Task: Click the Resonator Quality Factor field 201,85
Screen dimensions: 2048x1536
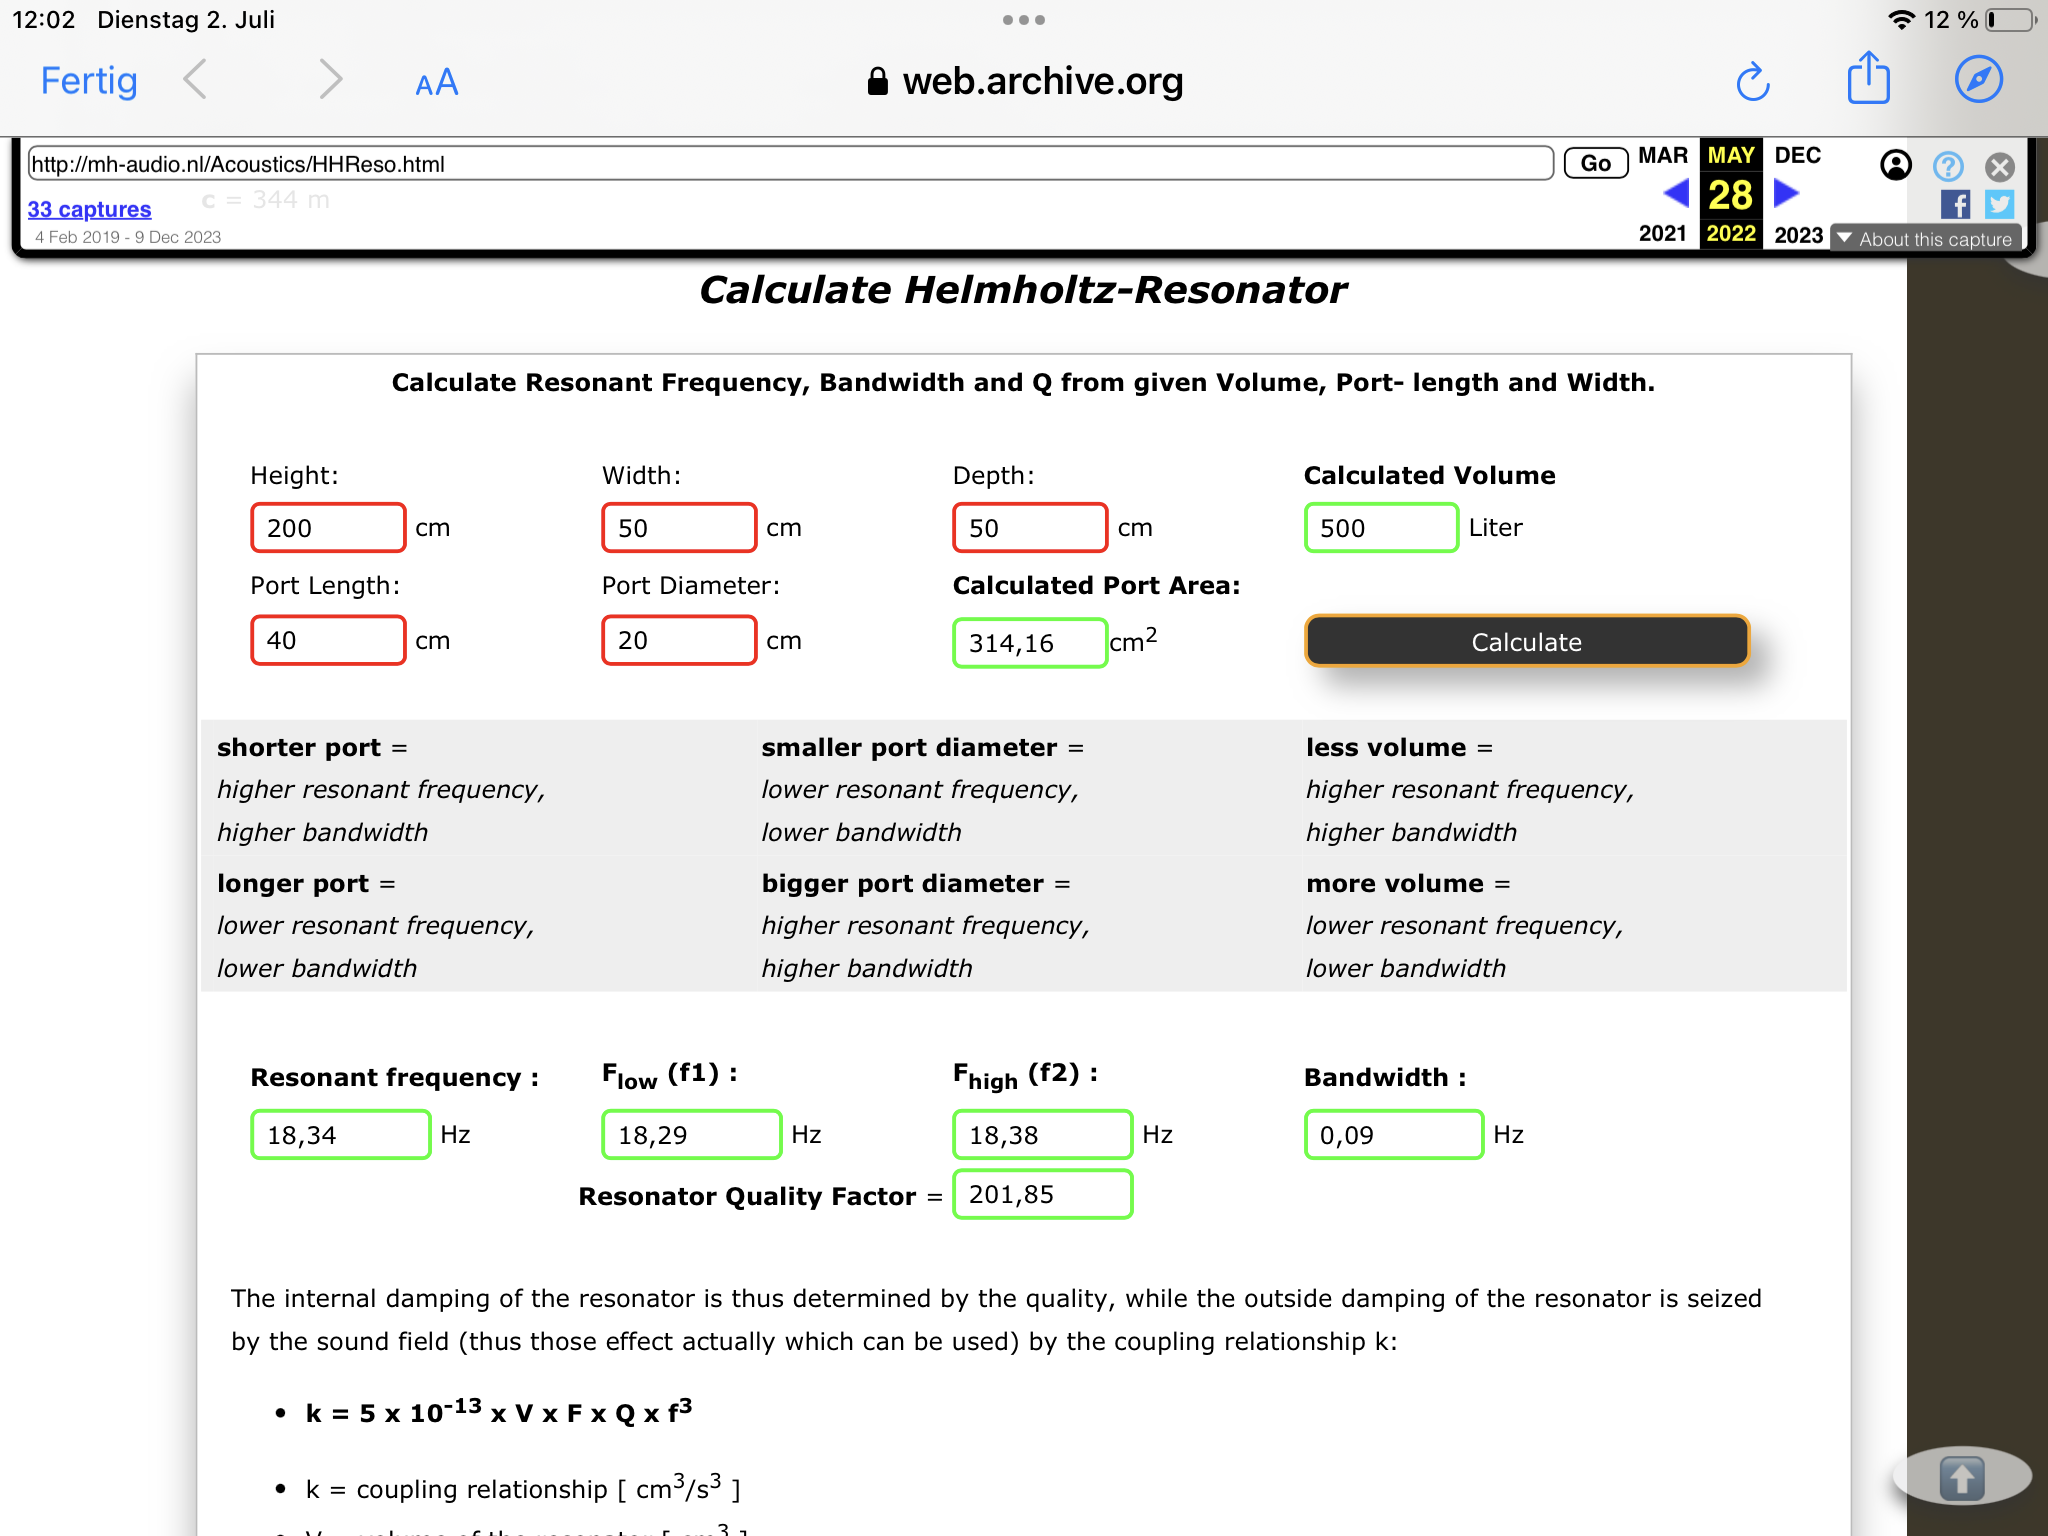Action: coord(1043,1194)
